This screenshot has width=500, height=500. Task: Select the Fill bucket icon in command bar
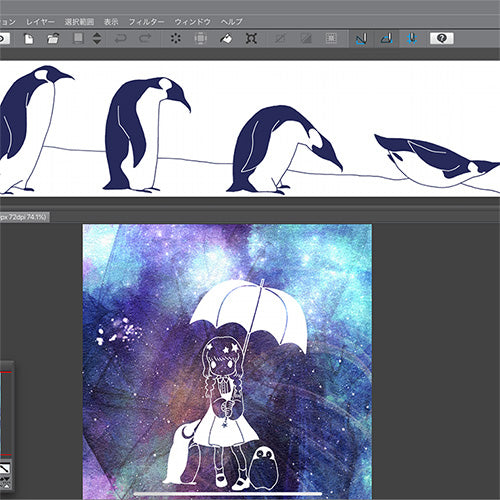pos(226,39)
